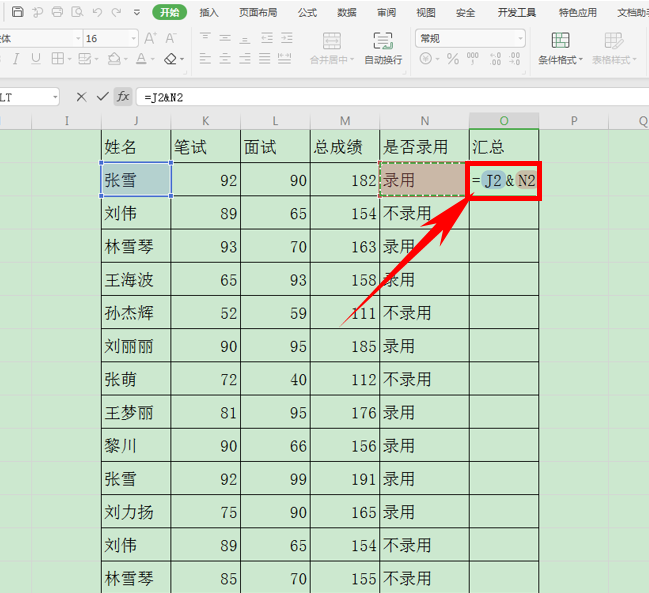Click the 是否录用 header cell
Screen dimensions: 649x593
click(424, 146)
